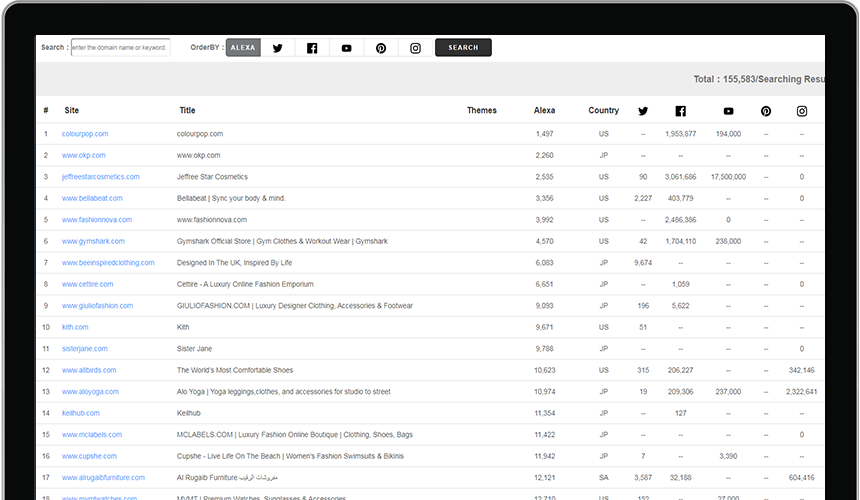Click the 17,500,000 YouTube count

[728, 177]
